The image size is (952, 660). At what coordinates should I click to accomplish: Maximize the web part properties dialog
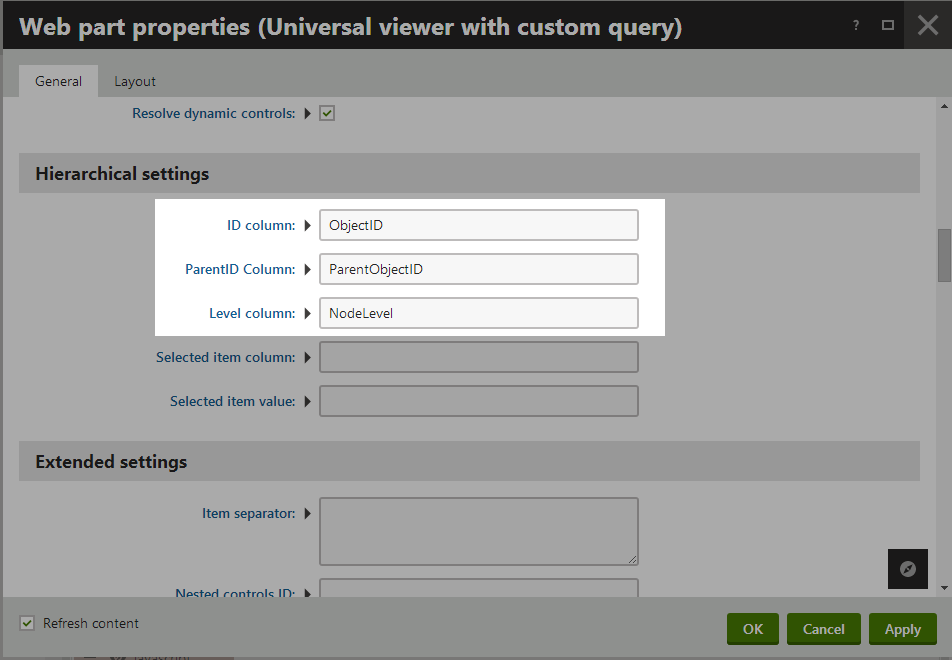tap(888, 26)
